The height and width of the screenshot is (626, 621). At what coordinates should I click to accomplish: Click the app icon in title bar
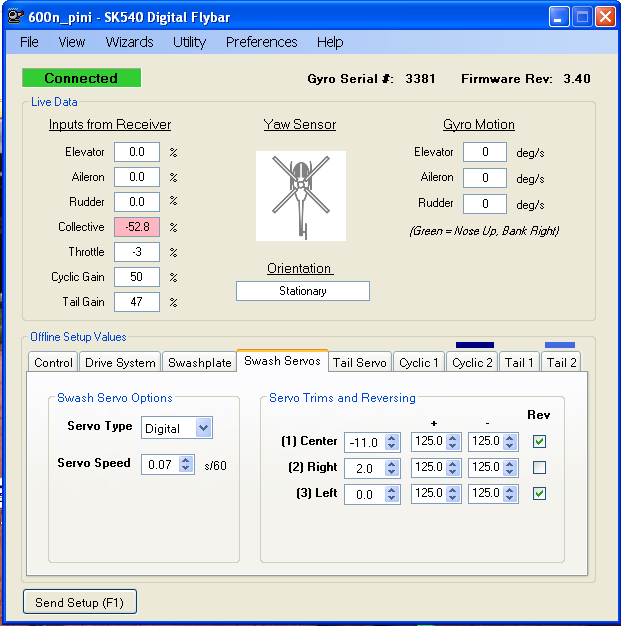tap(16, 17)
